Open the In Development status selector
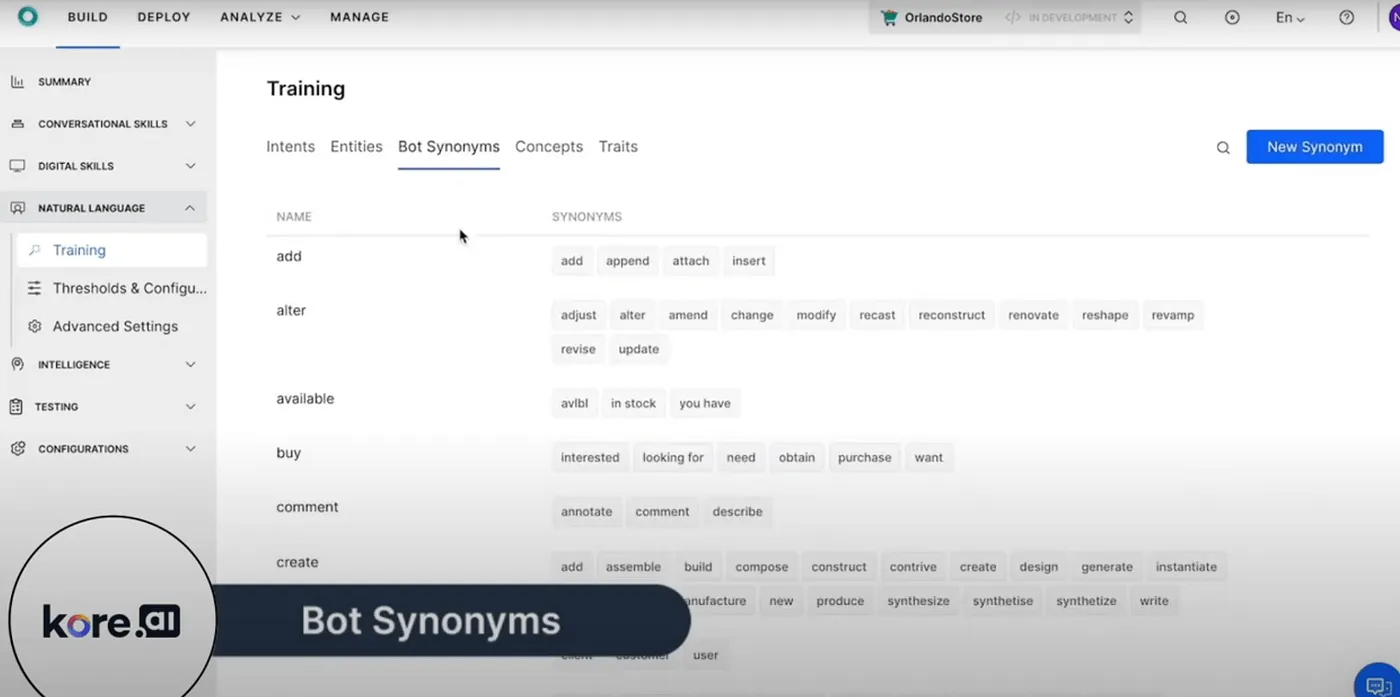The image size is (1400, 697). 1069,17
